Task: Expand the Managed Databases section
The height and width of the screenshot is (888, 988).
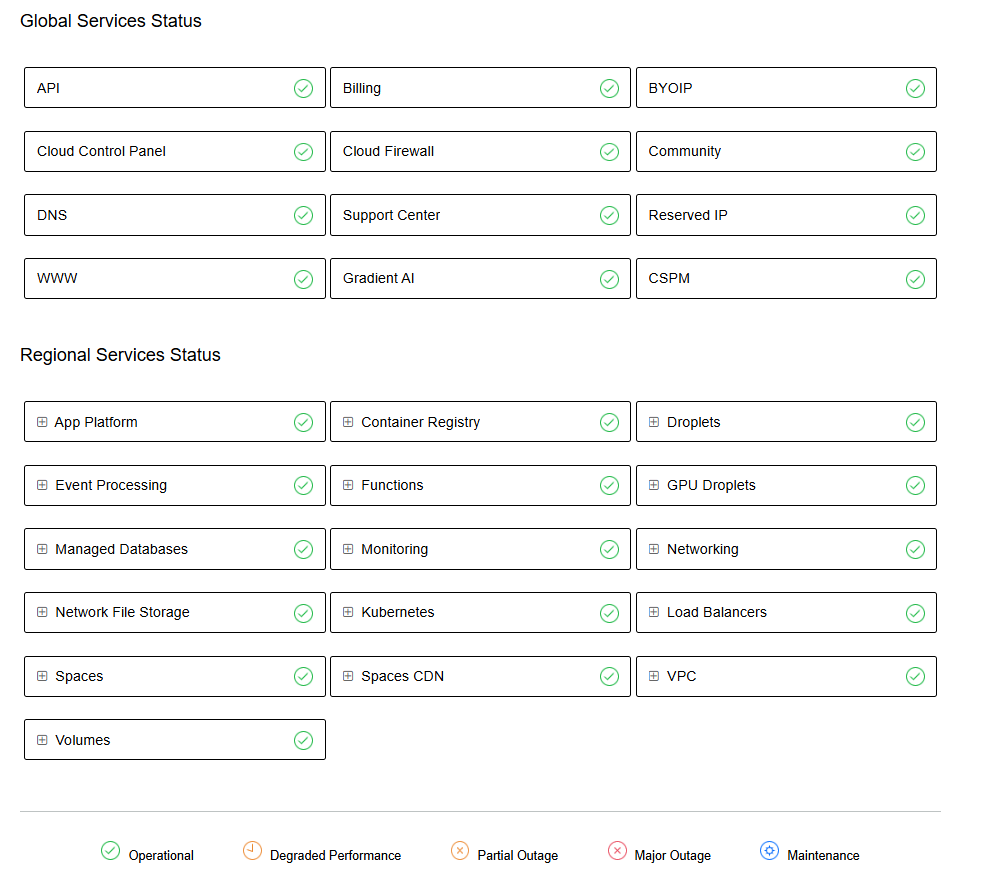Action: click(41, 549)
